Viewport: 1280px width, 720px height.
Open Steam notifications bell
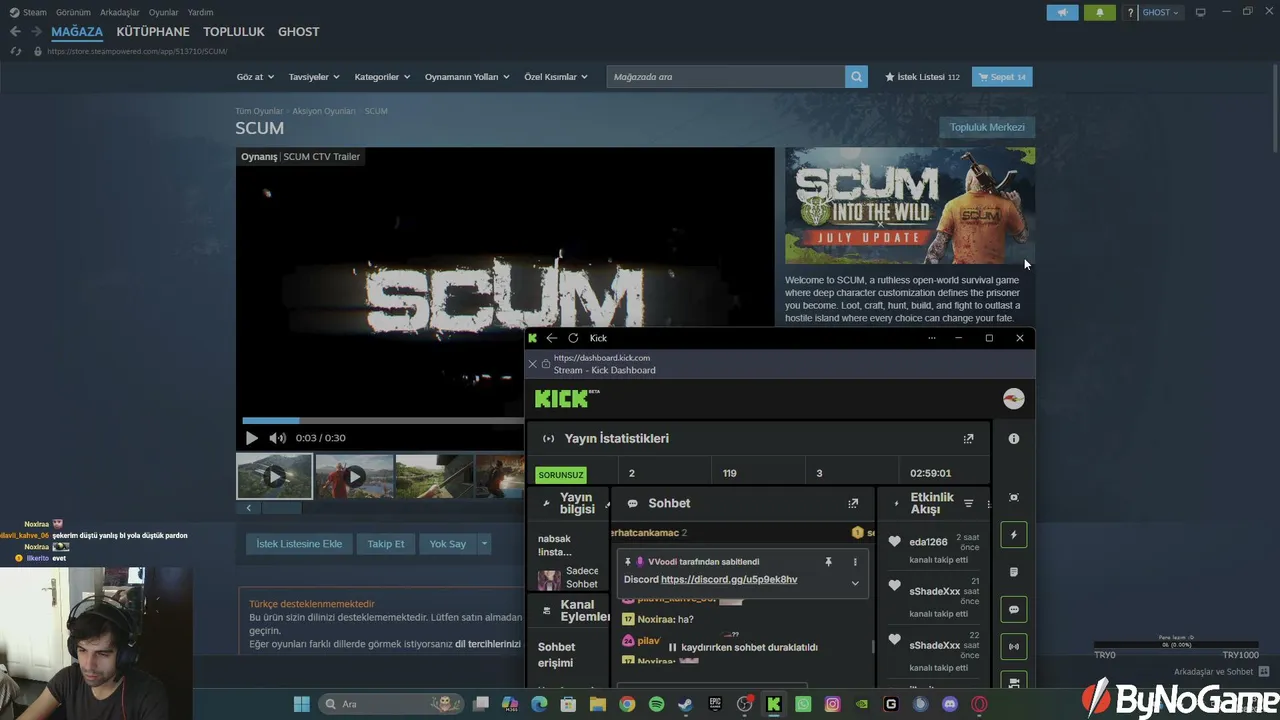[1100, 12]
